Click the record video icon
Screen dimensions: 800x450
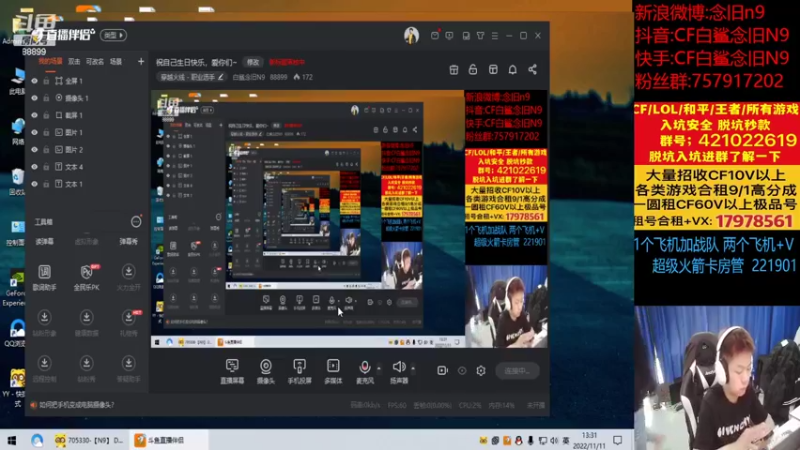442,370
